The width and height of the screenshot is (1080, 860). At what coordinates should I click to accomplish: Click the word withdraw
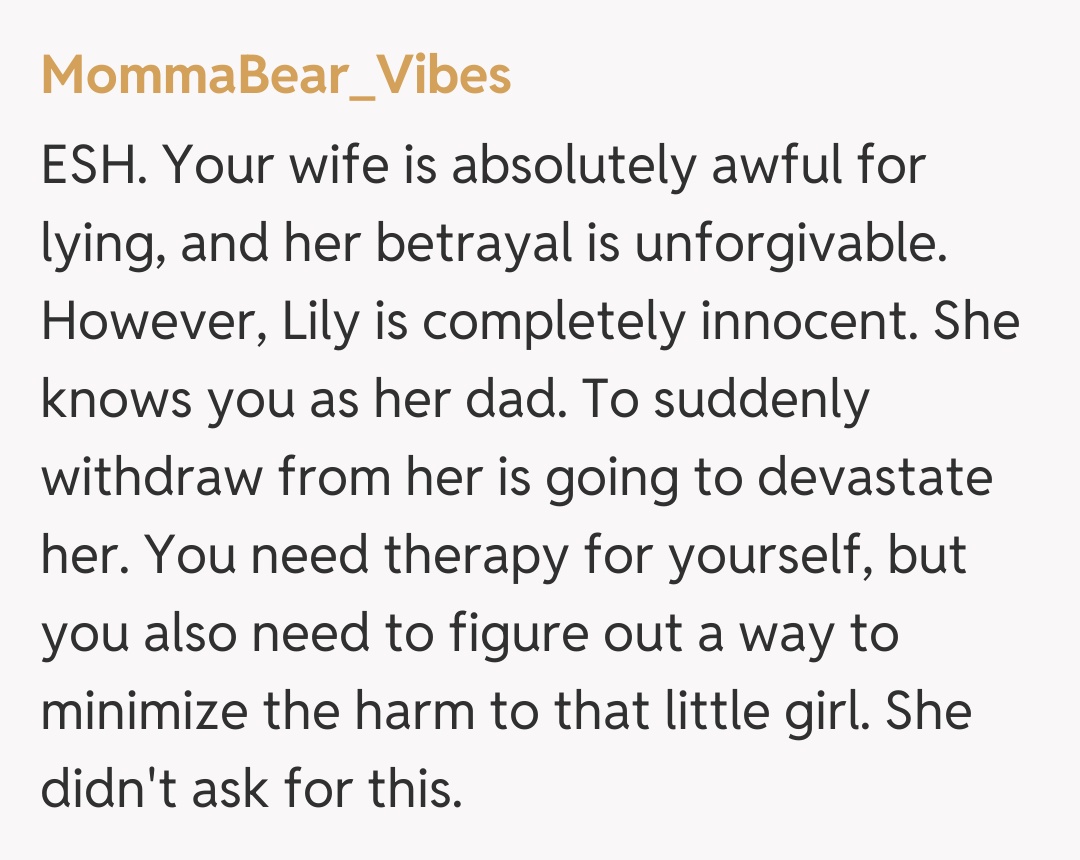coord(151,479)
